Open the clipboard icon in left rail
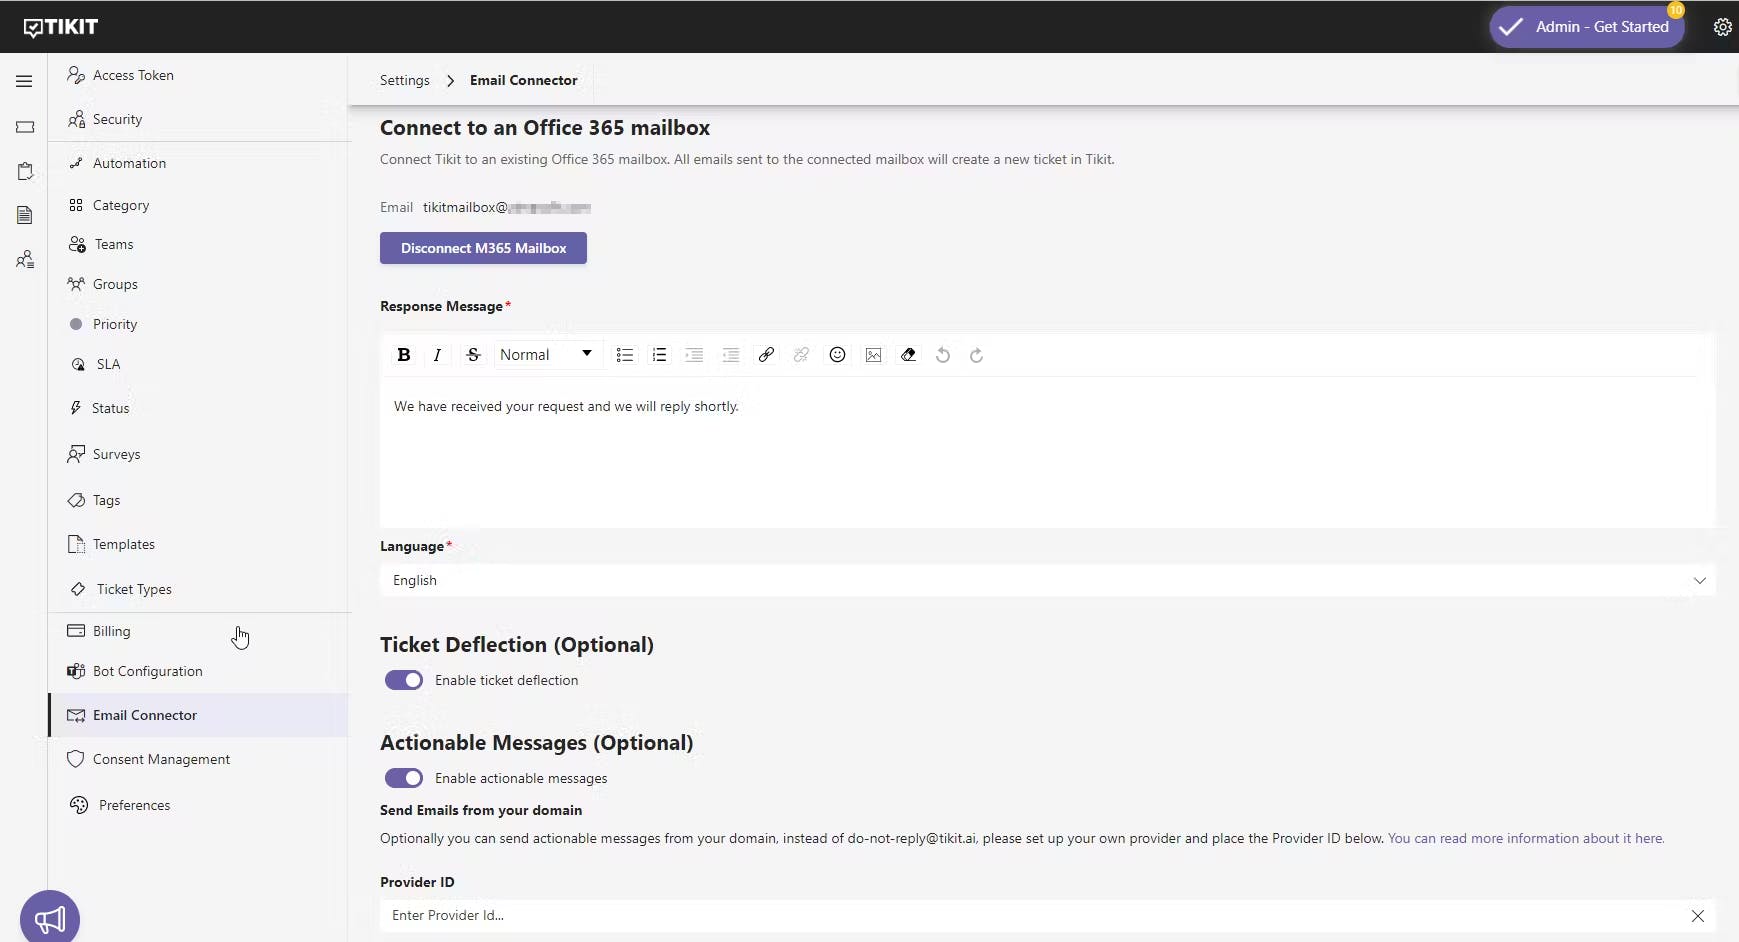 [25, 171]
